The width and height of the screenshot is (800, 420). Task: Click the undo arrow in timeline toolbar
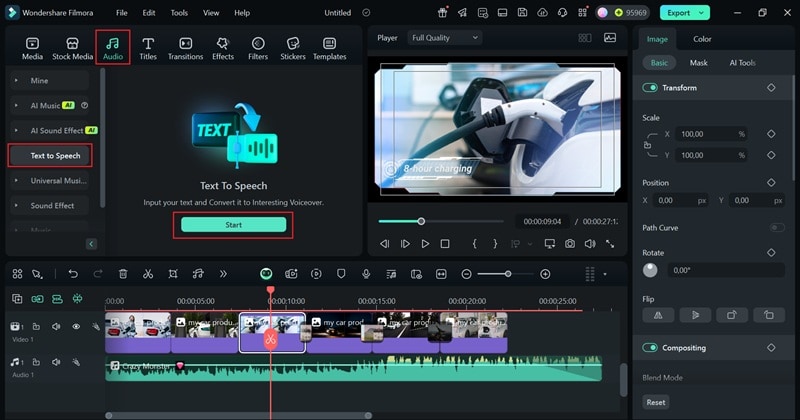click(73, 274)
